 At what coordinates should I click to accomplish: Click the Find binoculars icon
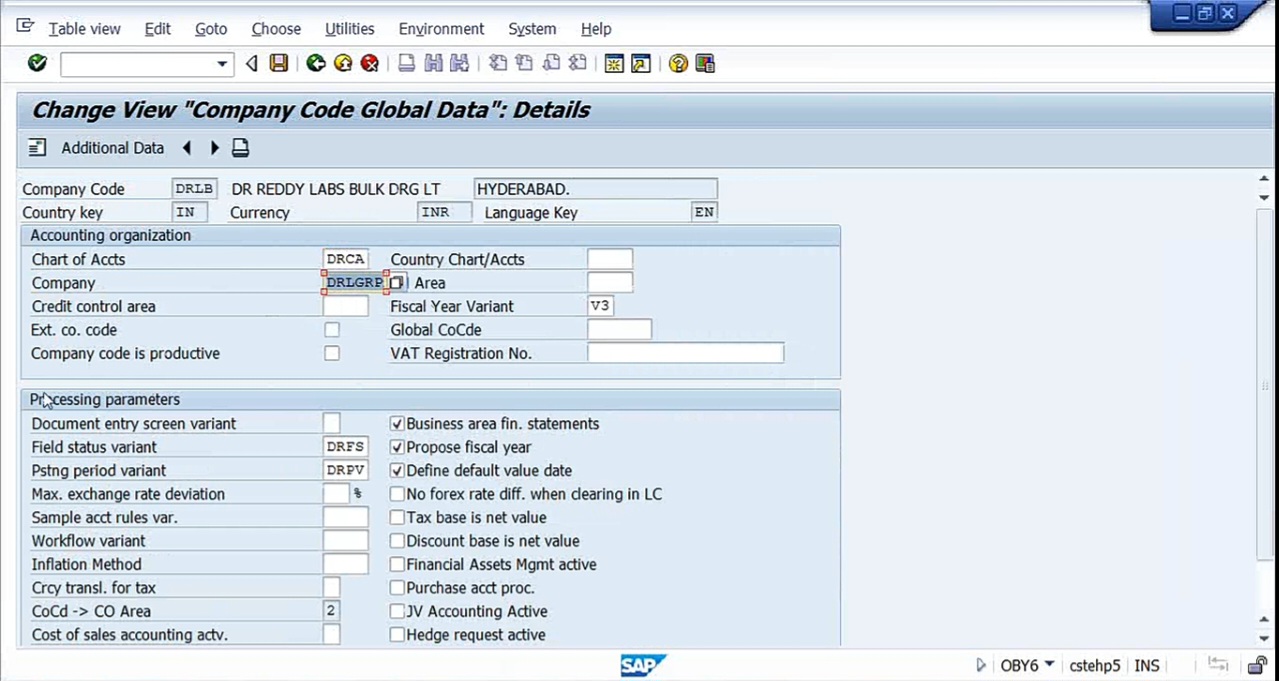[x=433, y=64]
